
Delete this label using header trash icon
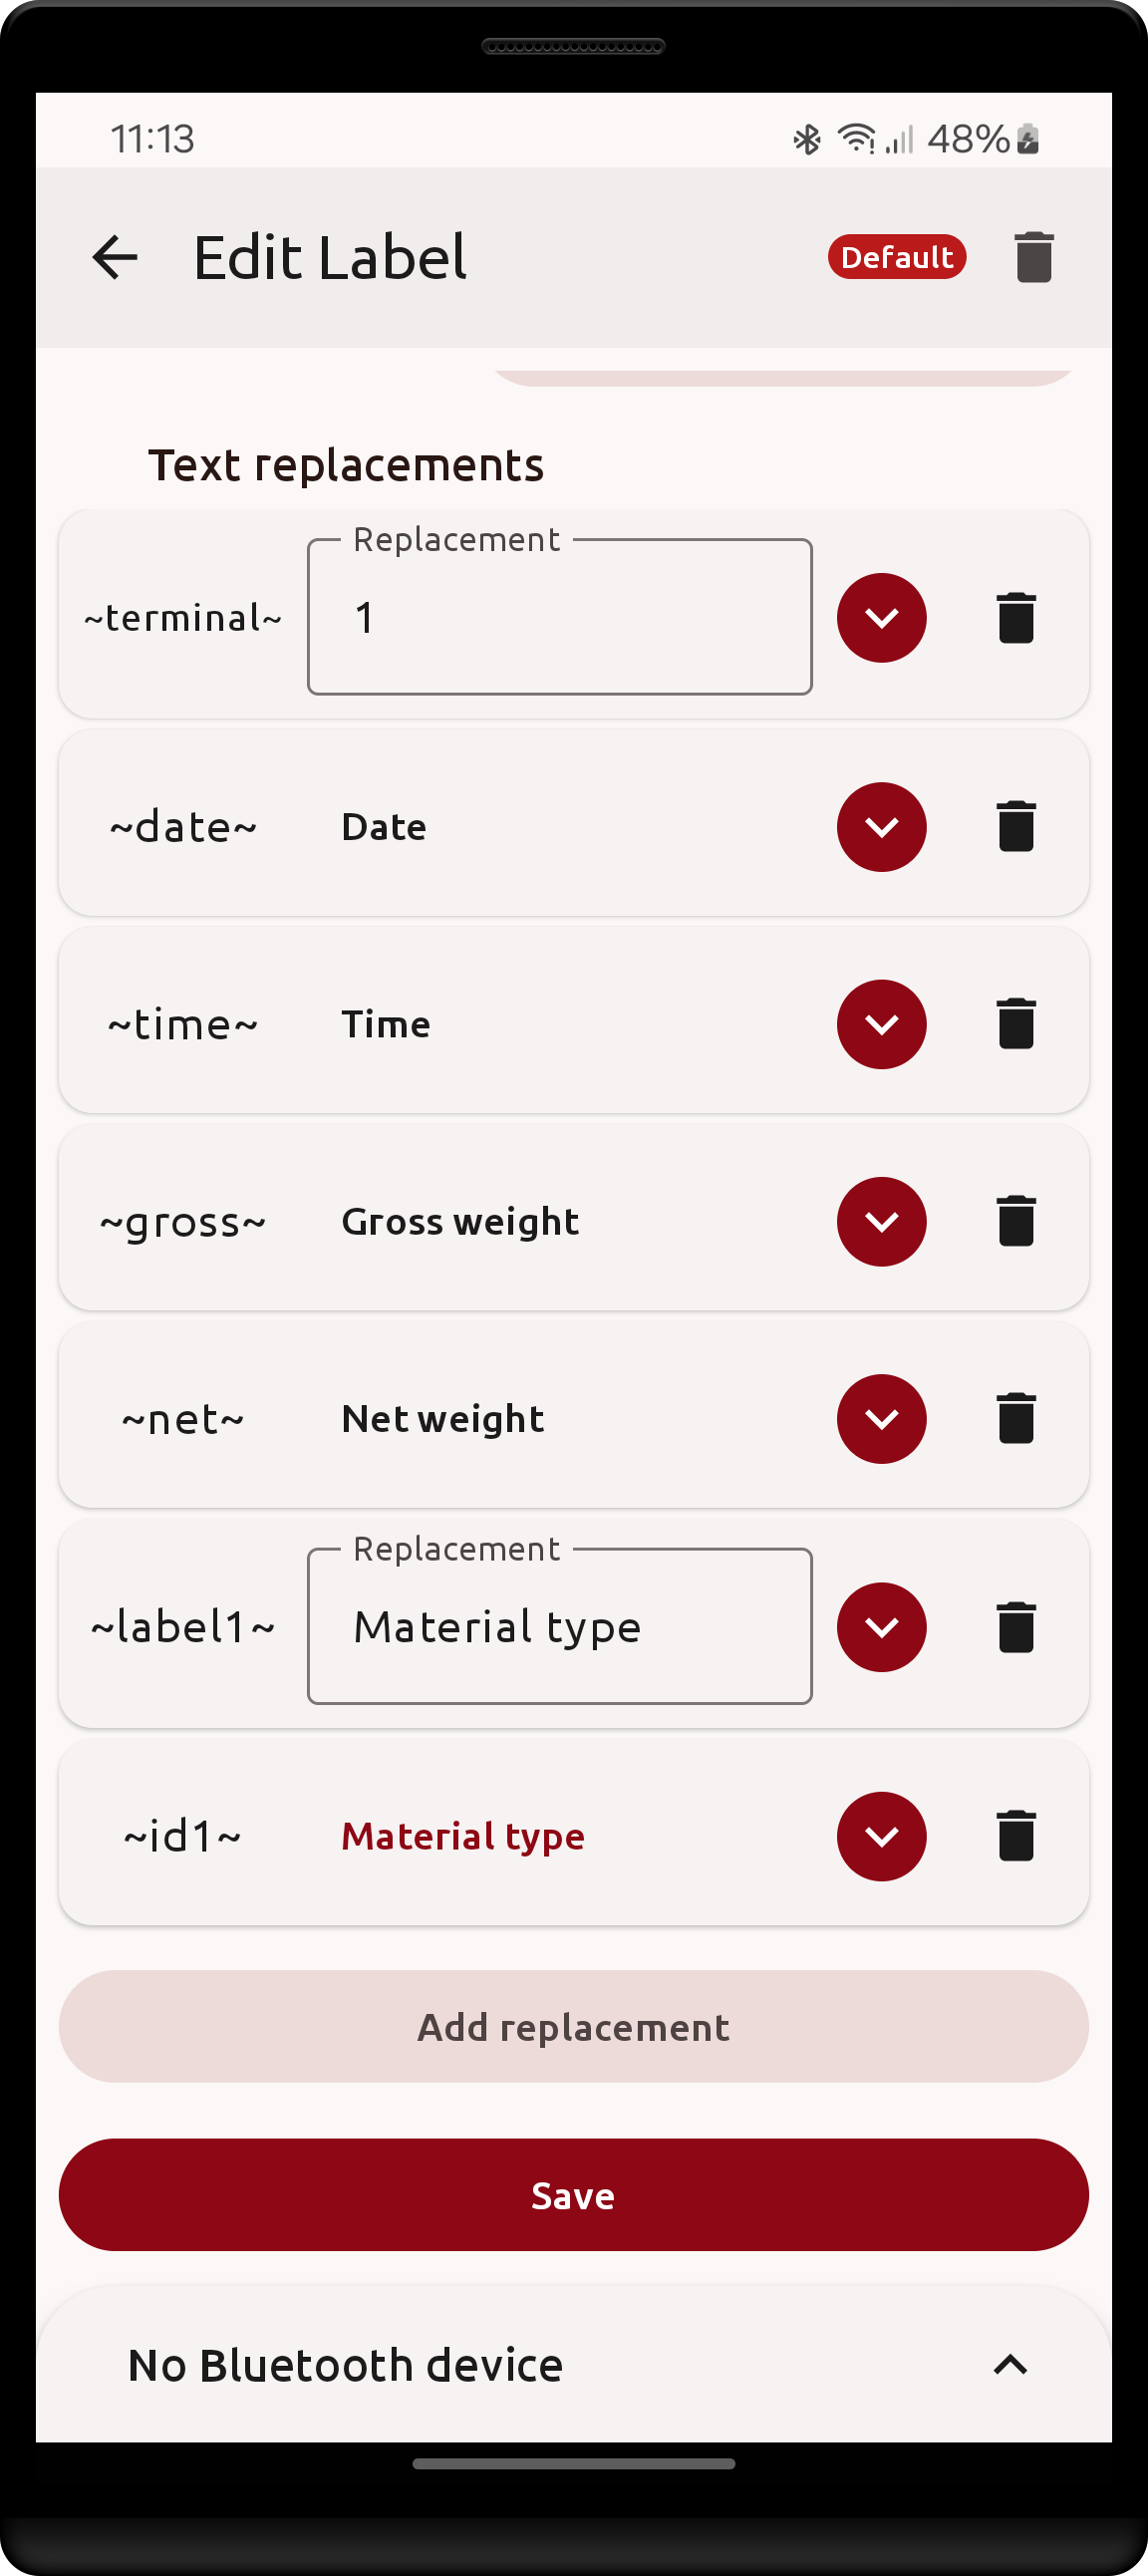pyautogui.click(x=1033, y=258)
